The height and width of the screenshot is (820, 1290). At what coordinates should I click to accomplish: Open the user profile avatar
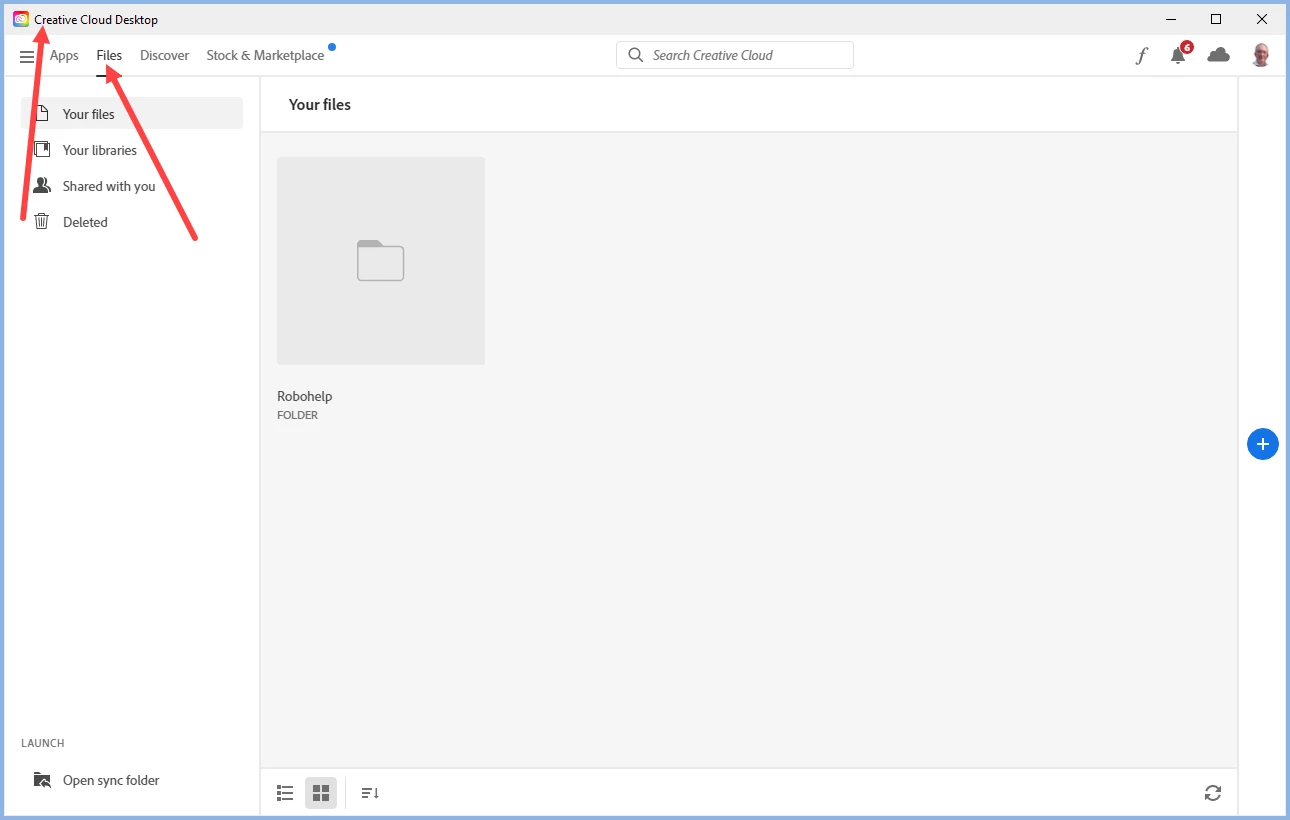(x=1261, y=55)
